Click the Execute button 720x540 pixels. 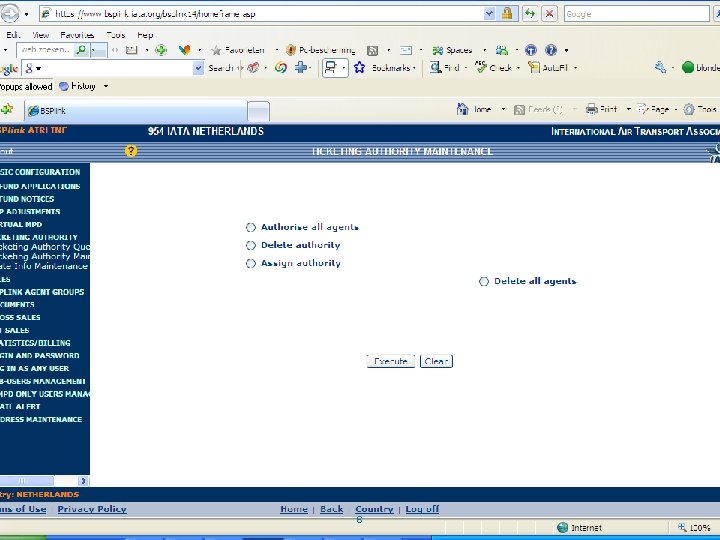click(391, 361)
